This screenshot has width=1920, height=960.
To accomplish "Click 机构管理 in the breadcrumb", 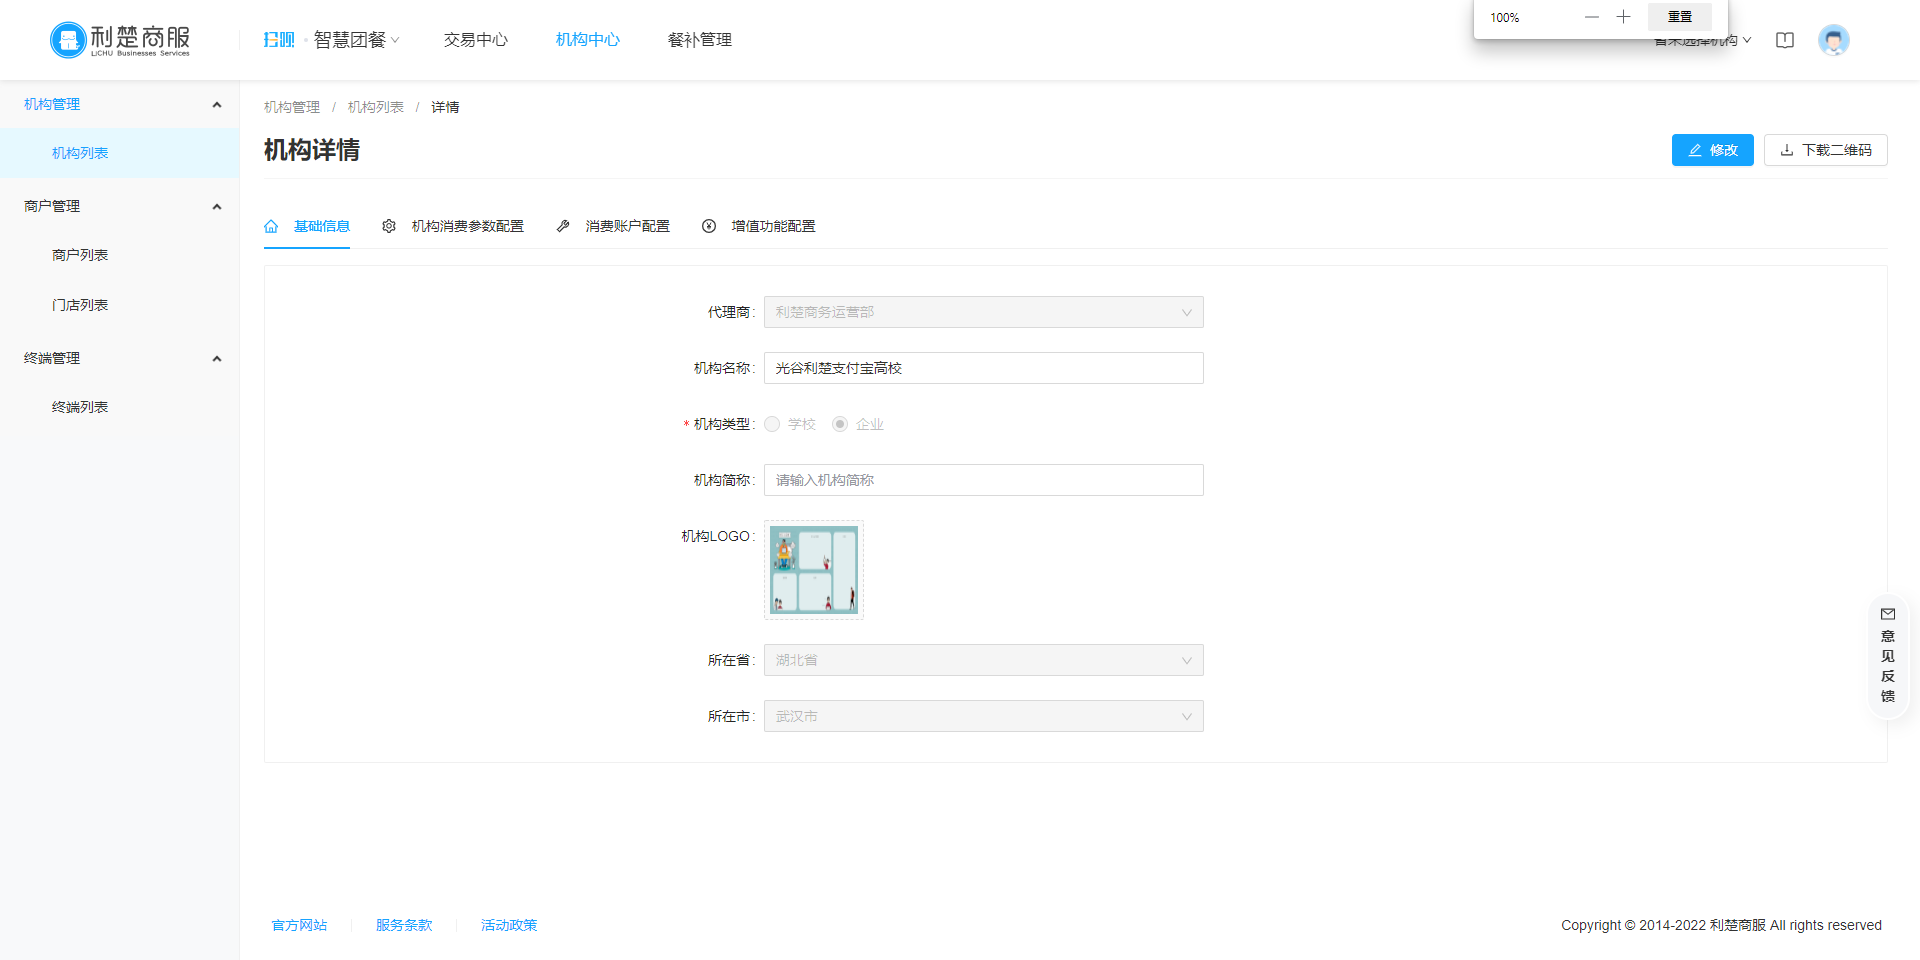I will coord(292,107).
